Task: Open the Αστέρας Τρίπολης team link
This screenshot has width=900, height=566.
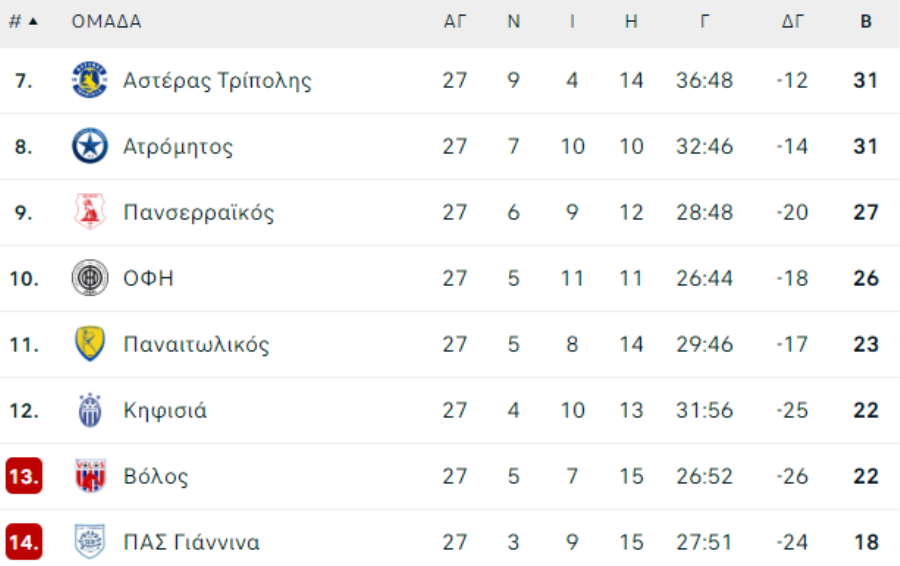Action: point(218,80)
